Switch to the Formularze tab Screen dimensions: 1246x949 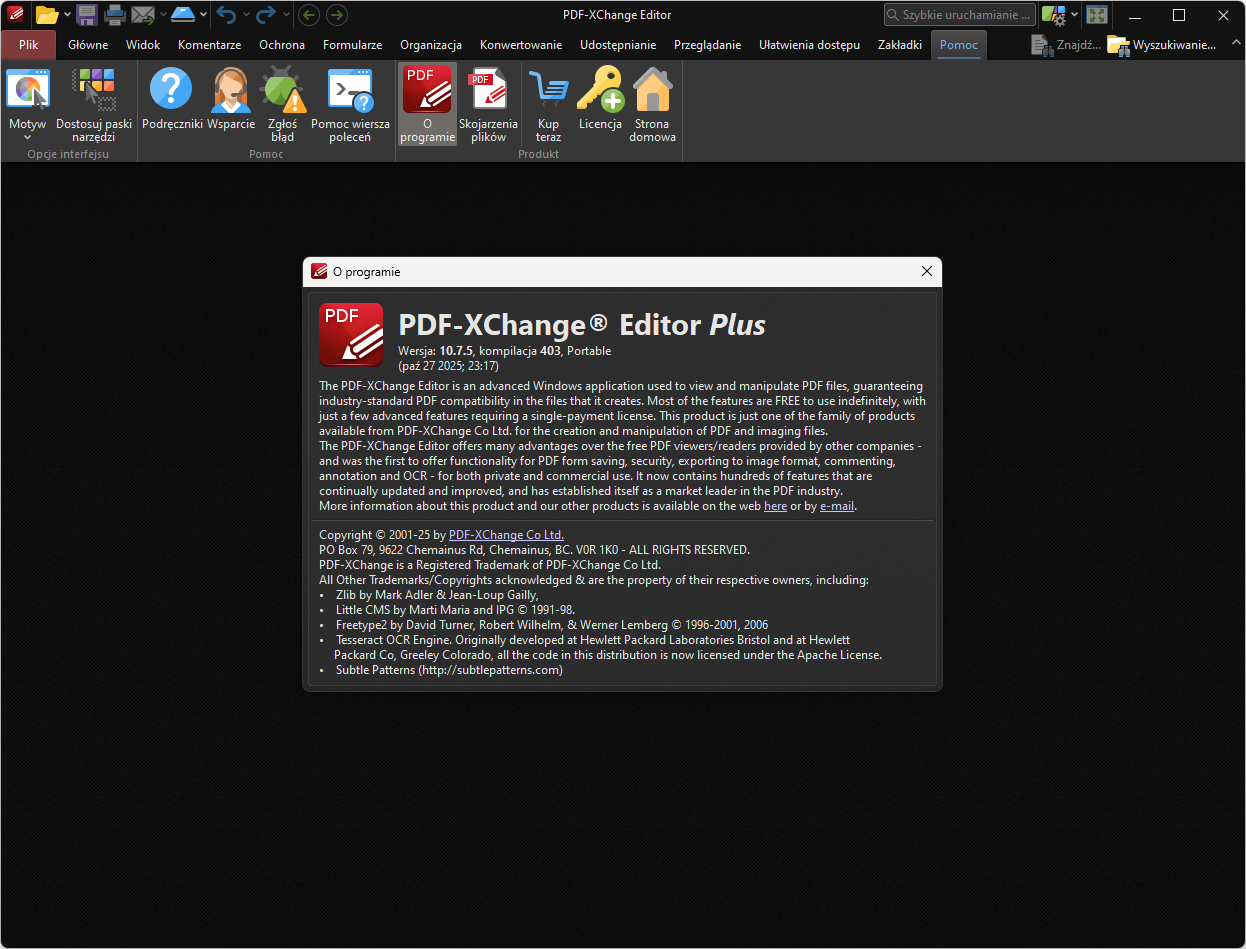click(352, 45)
